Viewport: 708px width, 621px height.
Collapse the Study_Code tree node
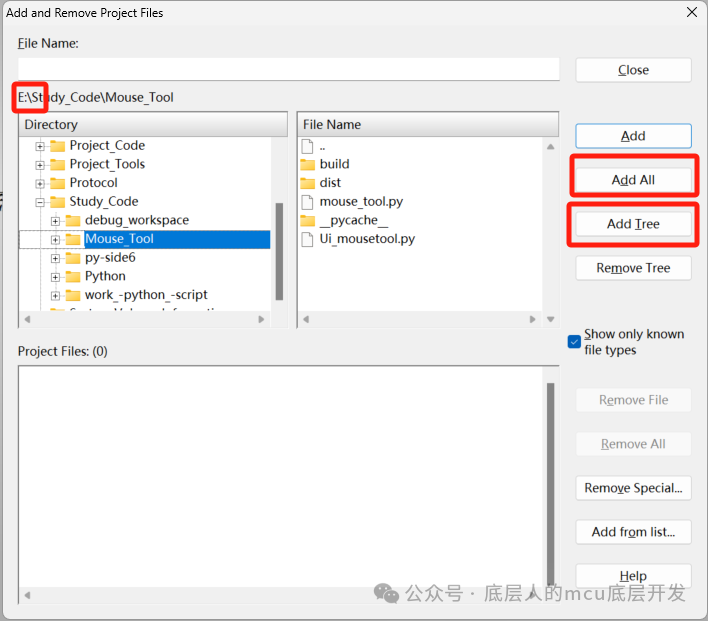point(41,202)
